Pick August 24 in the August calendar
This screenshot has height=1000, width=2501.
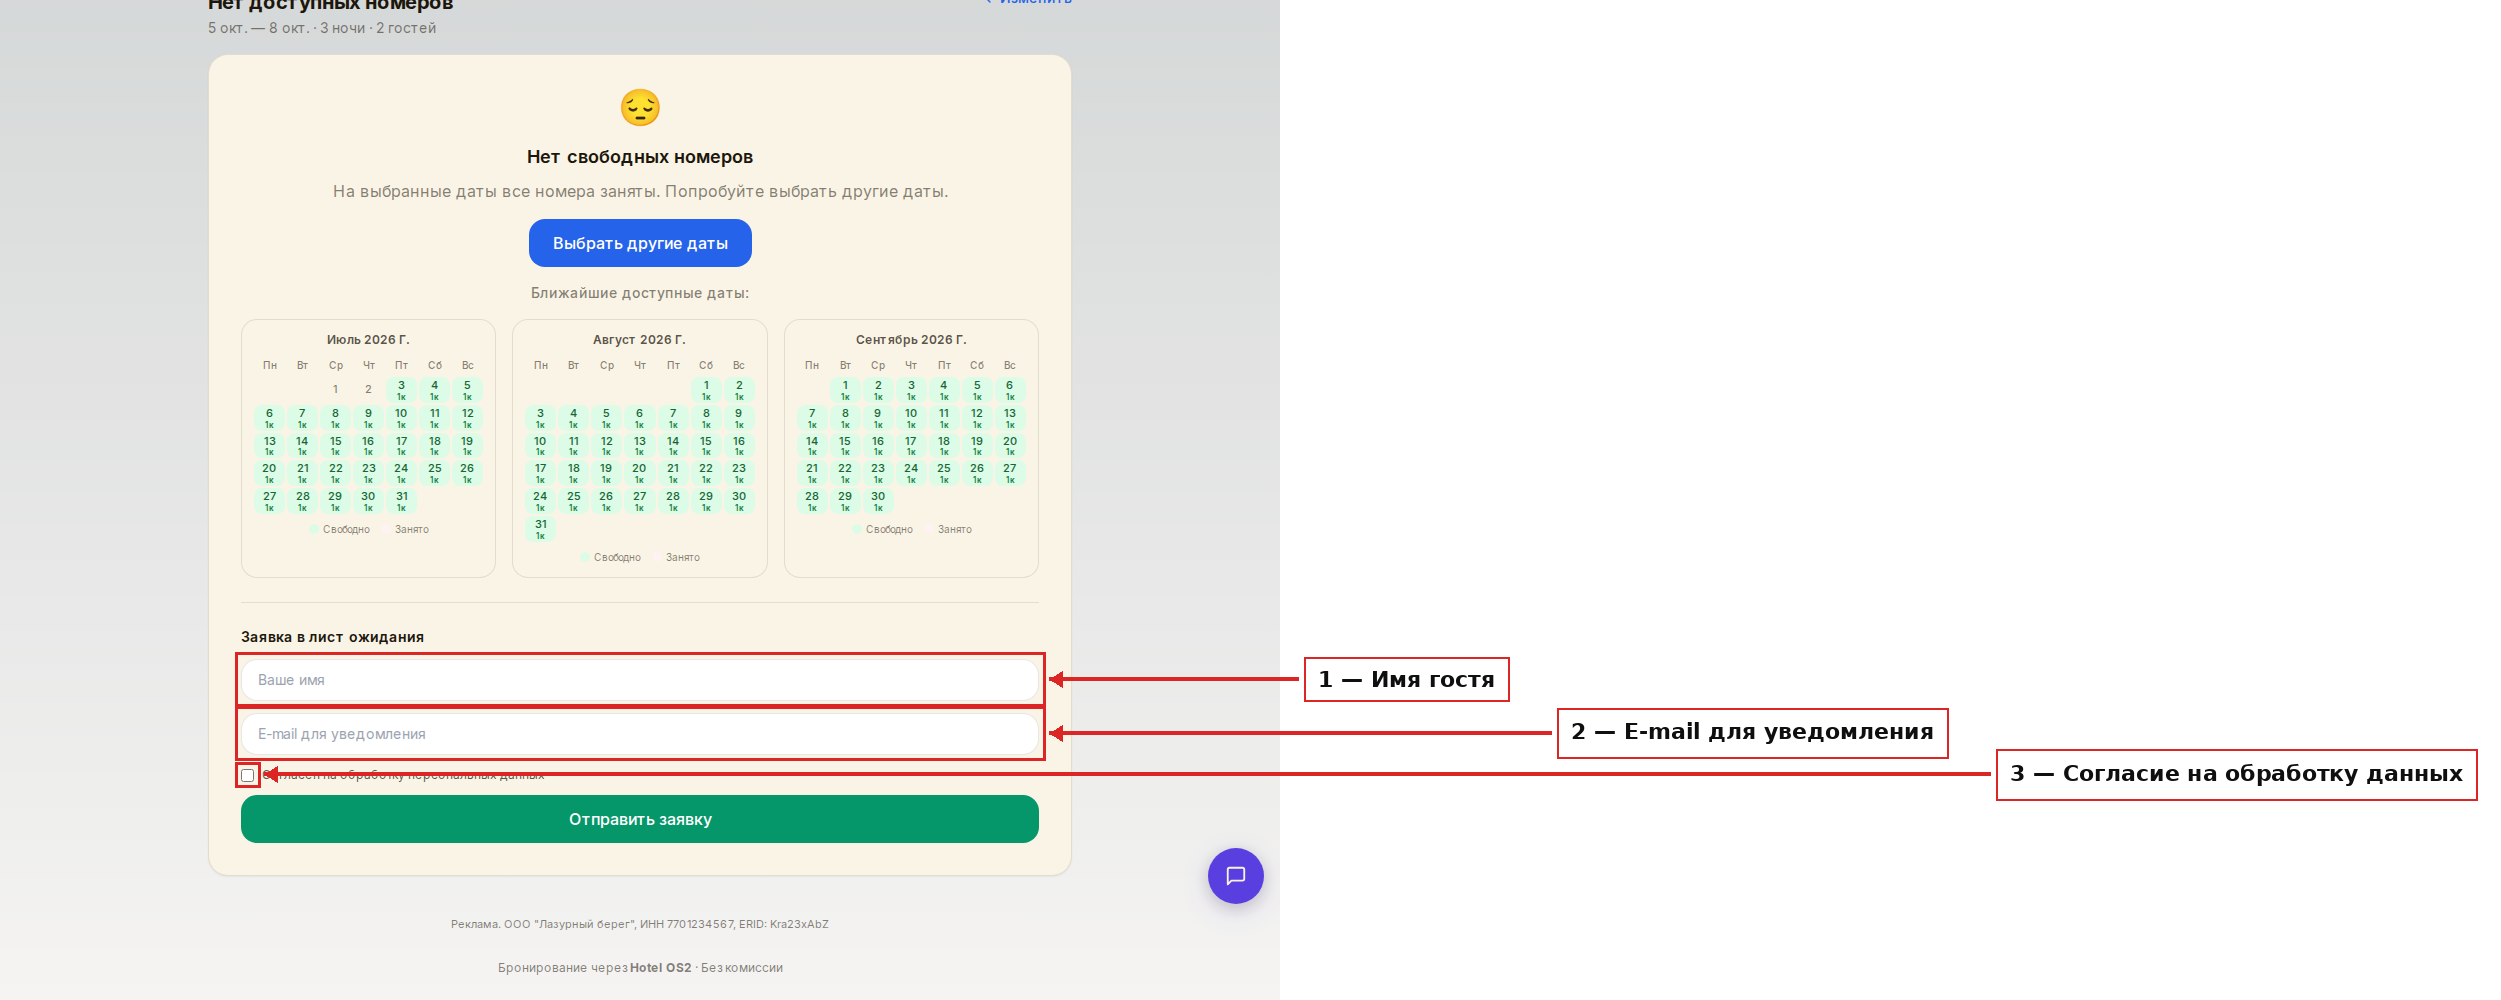[x=540, y=500]
